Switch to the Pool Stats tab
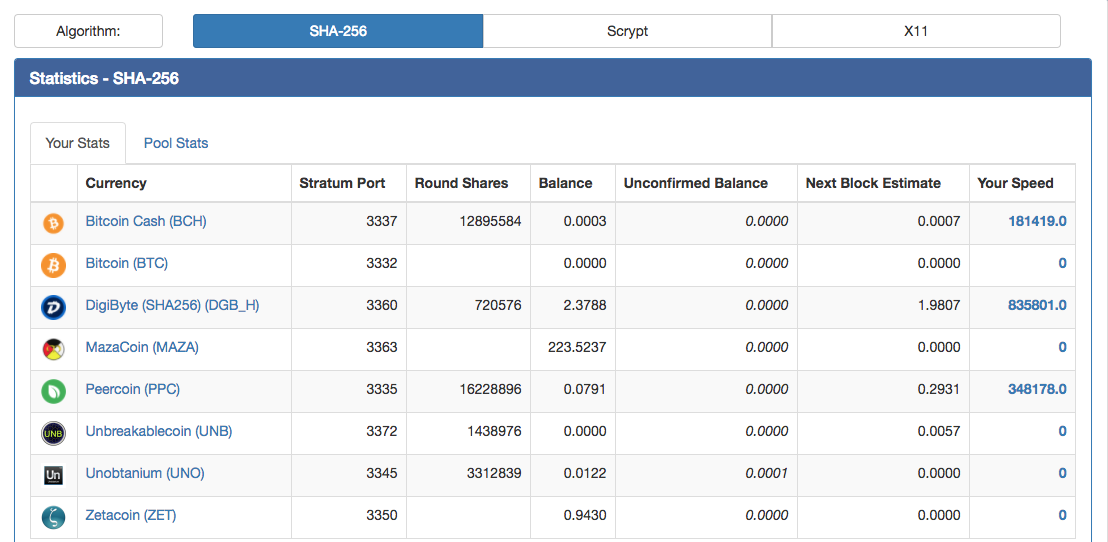This screenshot has height=542, width=1108. pyautogui.click(x=176, y=143)
